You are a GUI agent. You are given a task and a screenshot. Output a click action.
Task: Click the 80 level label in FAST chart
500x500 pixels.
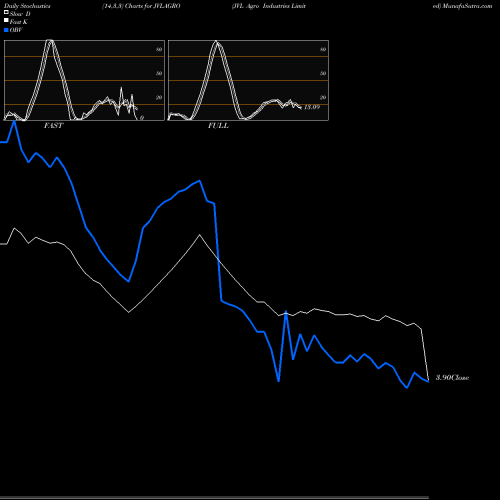(x=159, y=49)
